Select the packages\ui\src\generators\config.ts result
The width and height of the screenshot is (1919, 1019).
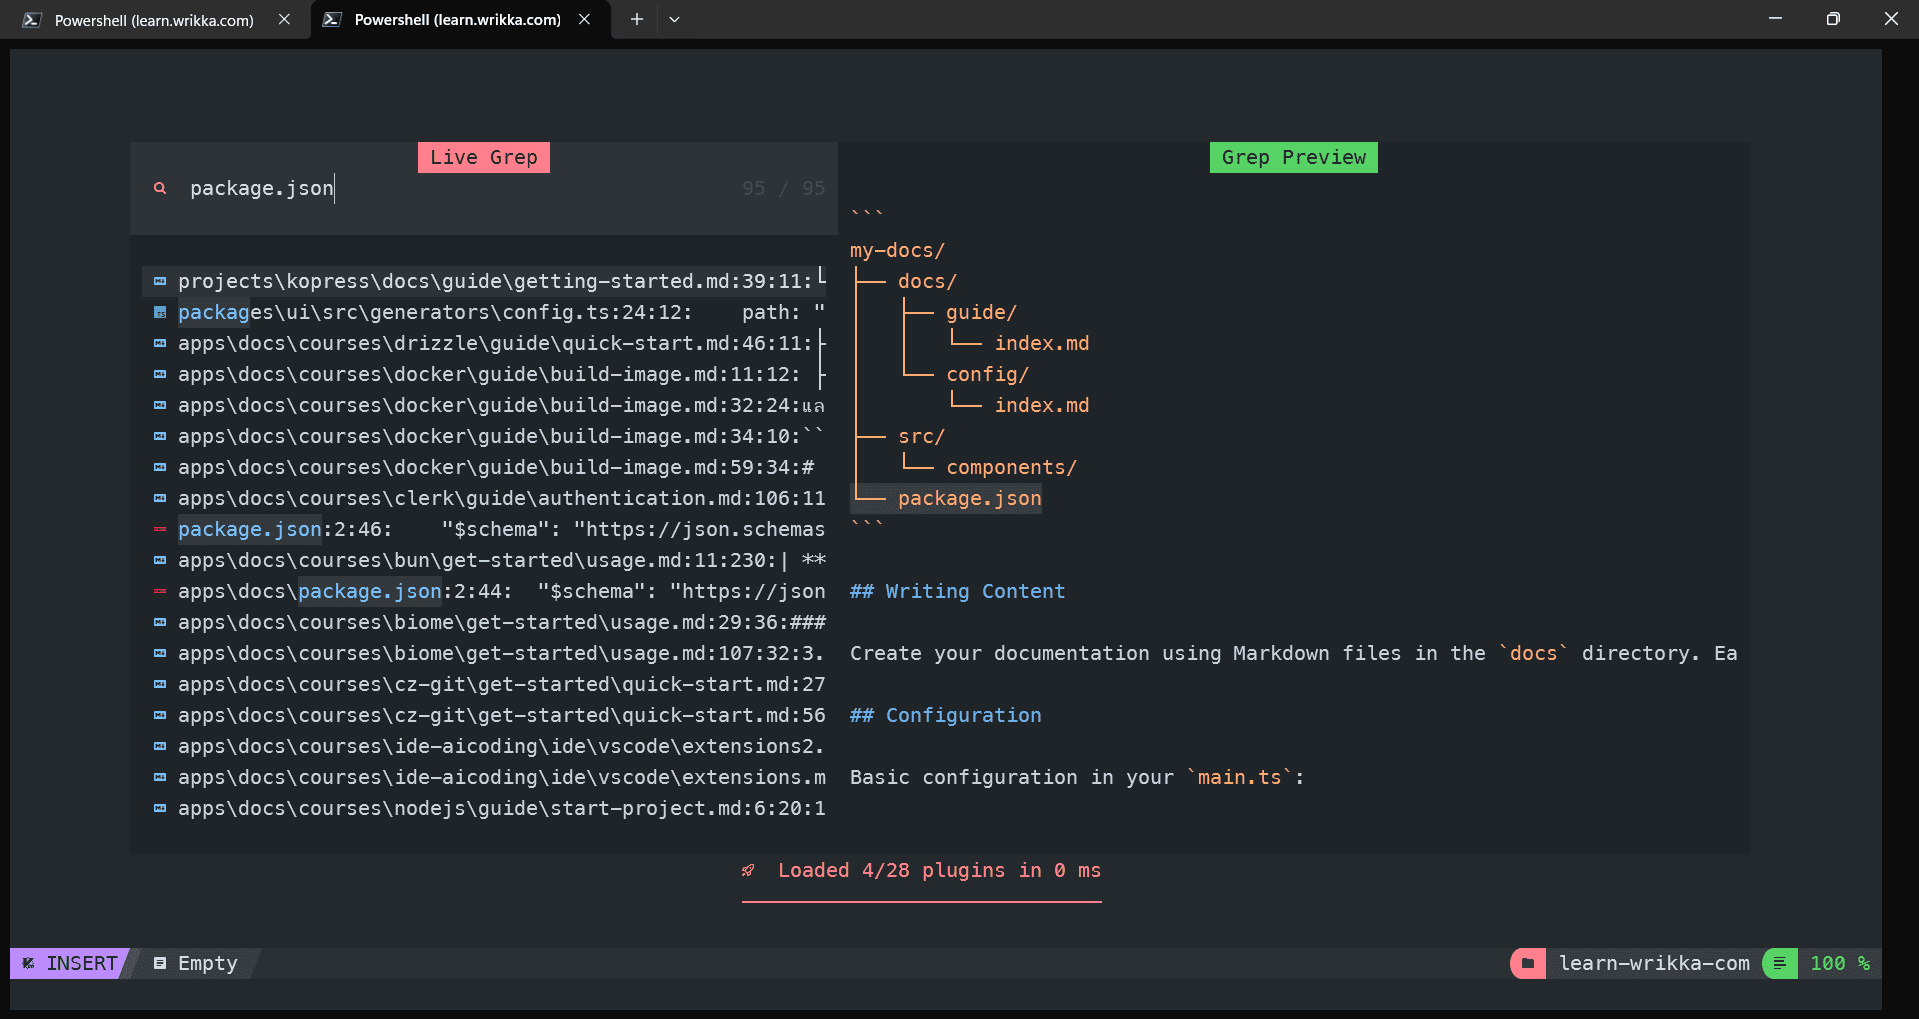coord(484,312)
